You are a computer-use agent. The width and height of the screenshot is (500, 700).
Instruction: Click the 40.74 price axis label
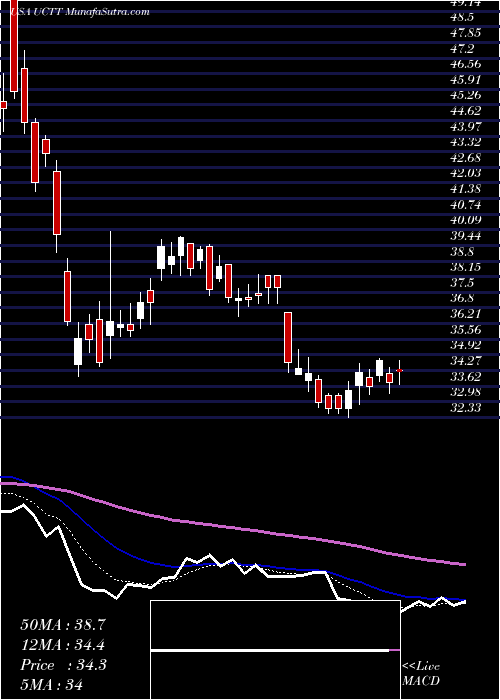[x=466, y=205]
